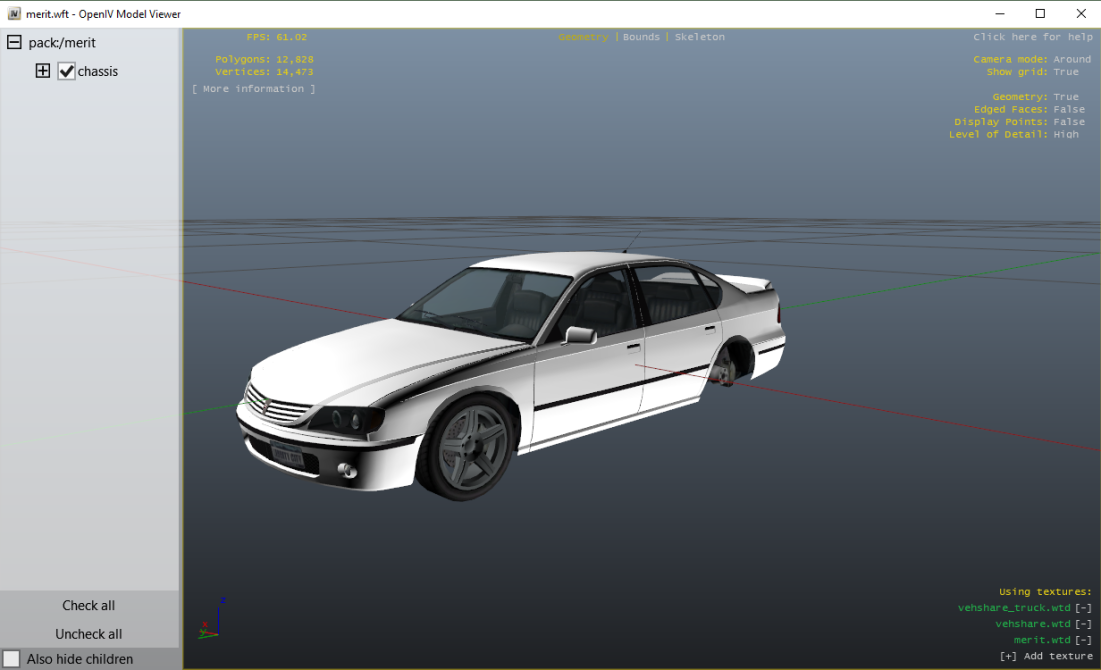Screen dimensions: 1101x670
Task: Toggle Display Points False setting
Action: (1069, 122)
